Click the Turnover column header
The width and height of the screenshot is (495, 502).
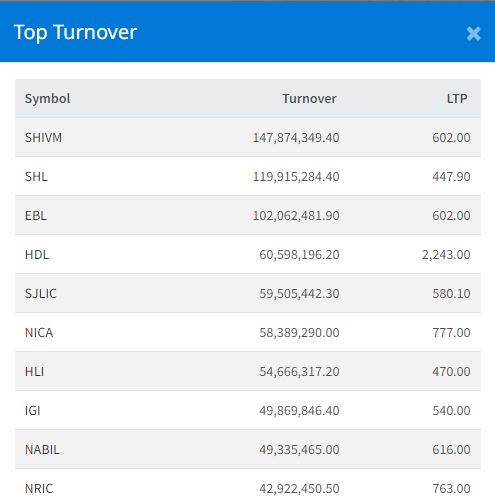[x=309, y=99]
